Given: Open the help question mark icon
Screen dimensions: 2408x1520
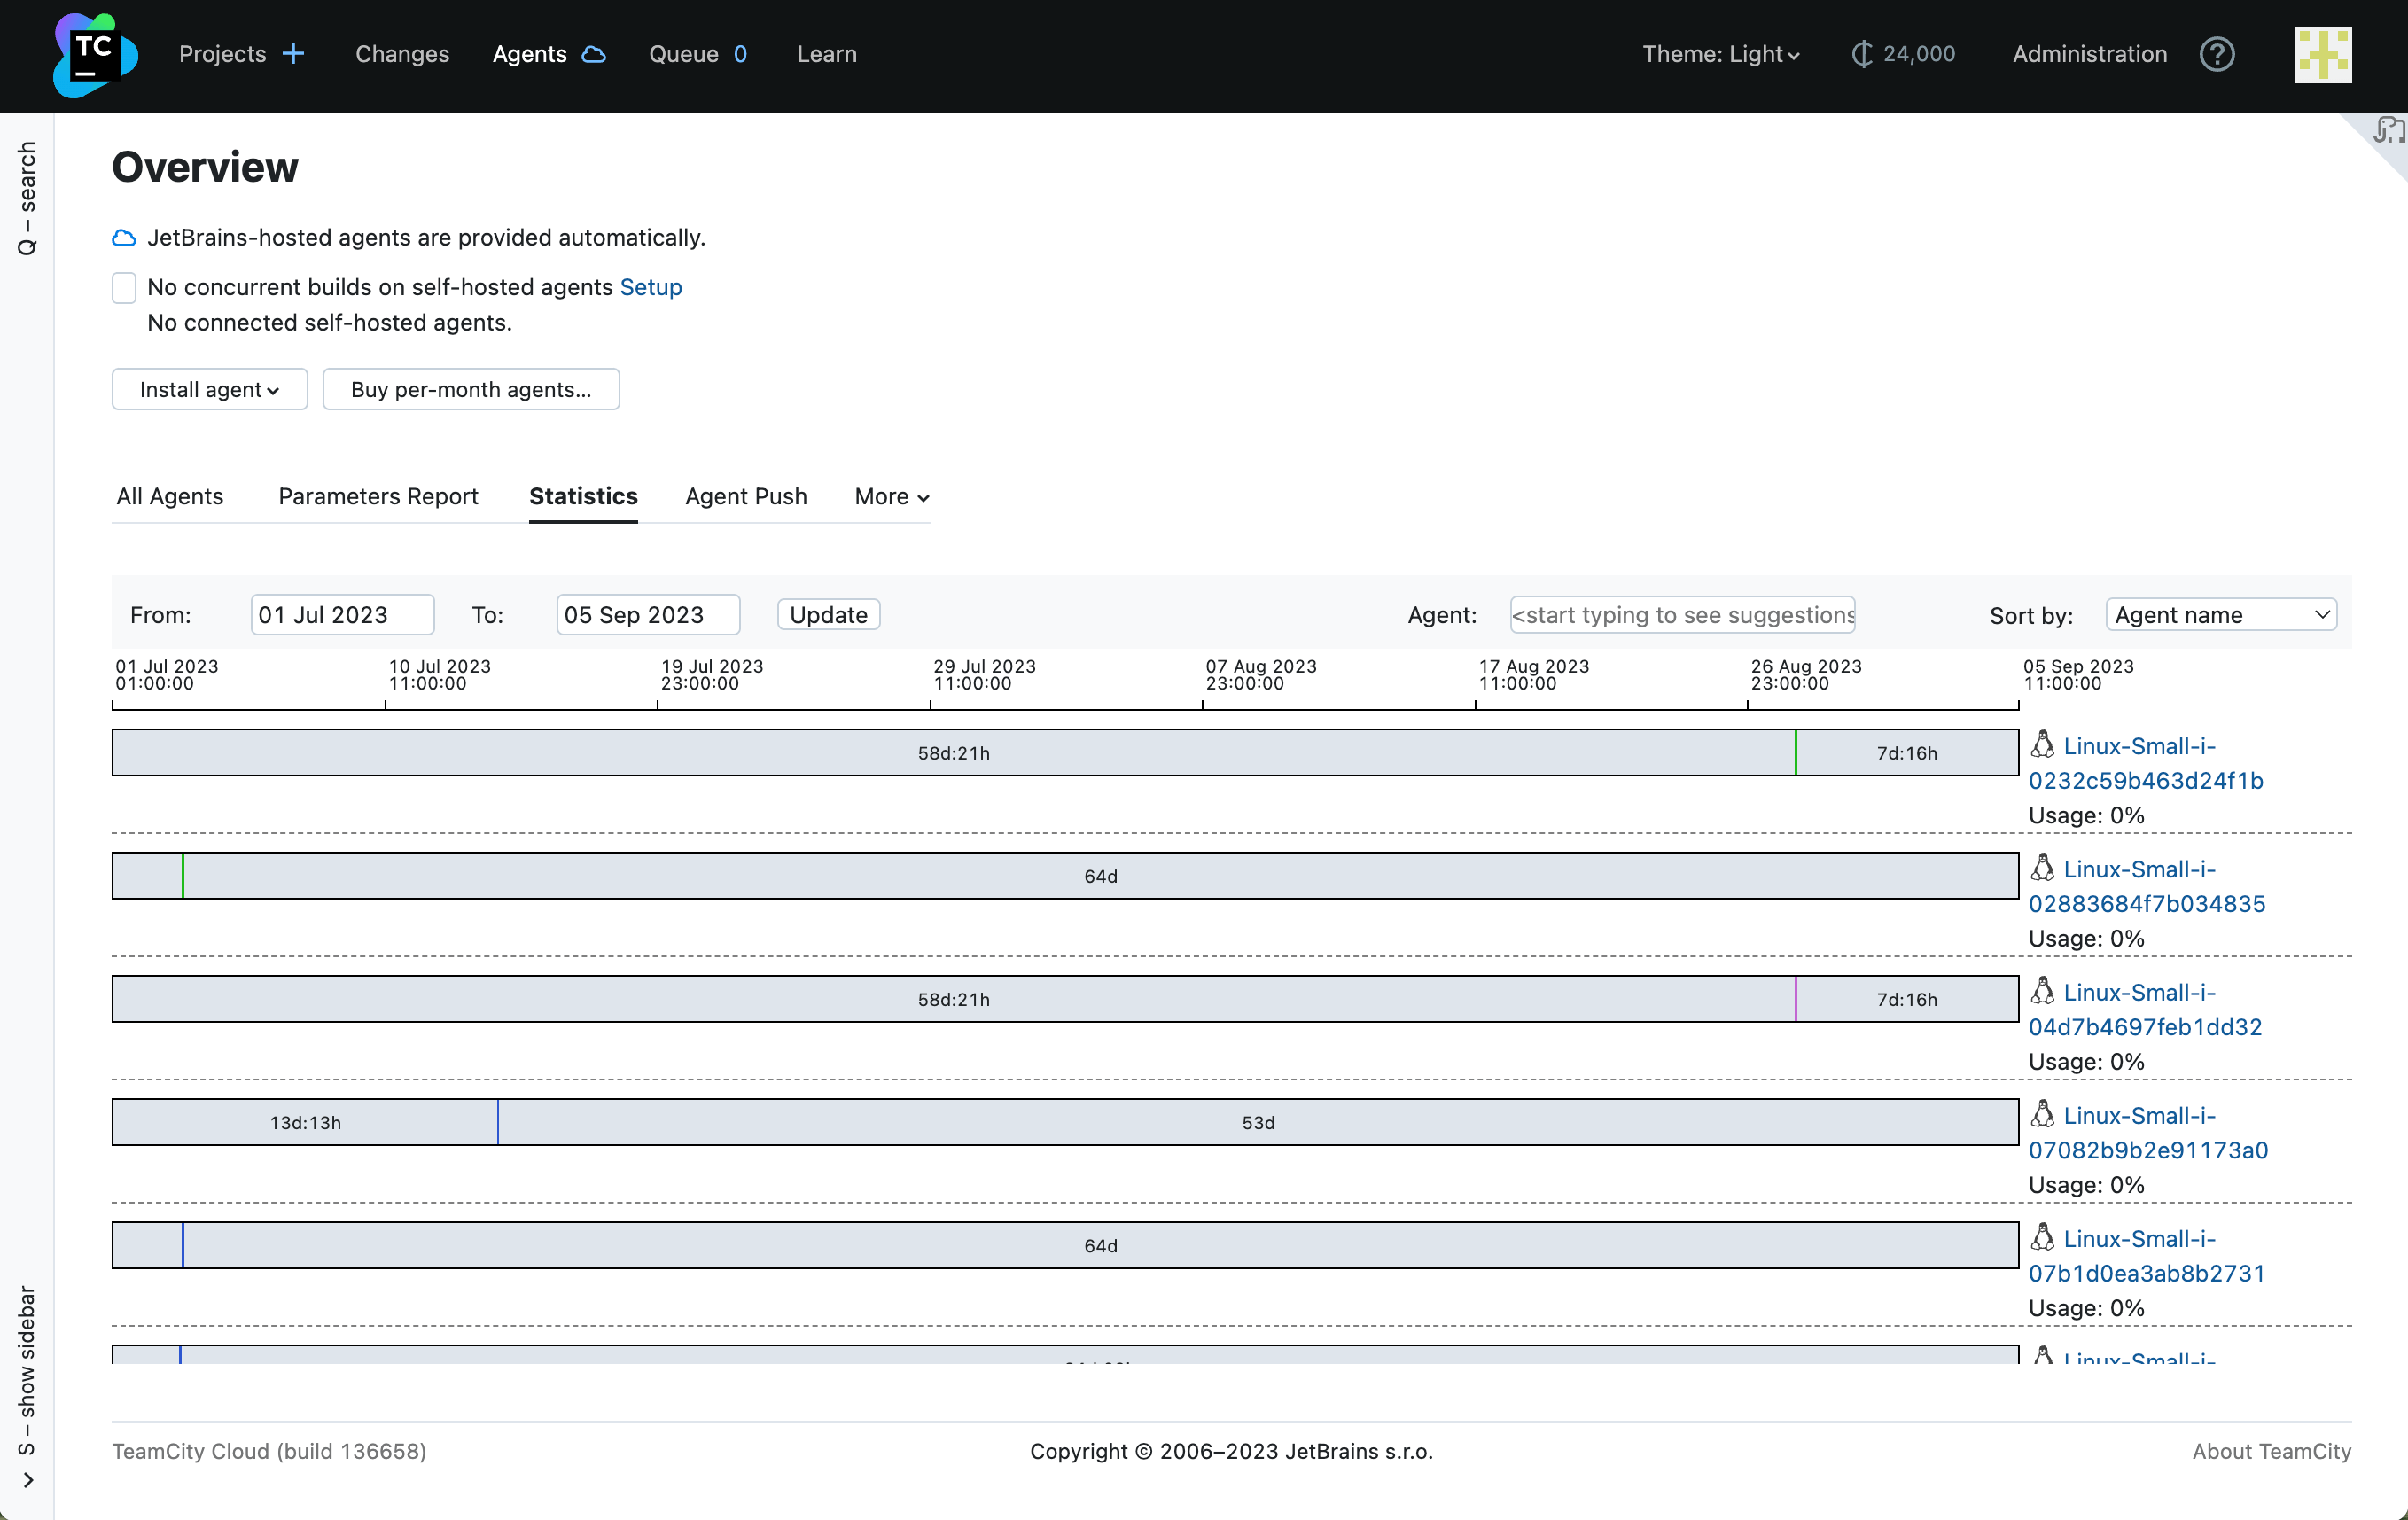Looking at the screenshot, I should (2216, 54).
